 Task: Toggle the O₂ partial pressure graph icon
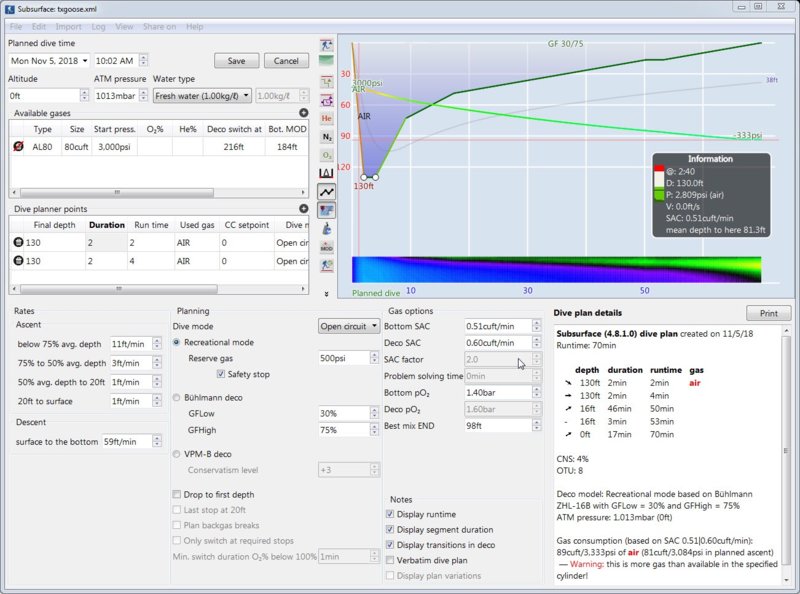click(327, 155)
